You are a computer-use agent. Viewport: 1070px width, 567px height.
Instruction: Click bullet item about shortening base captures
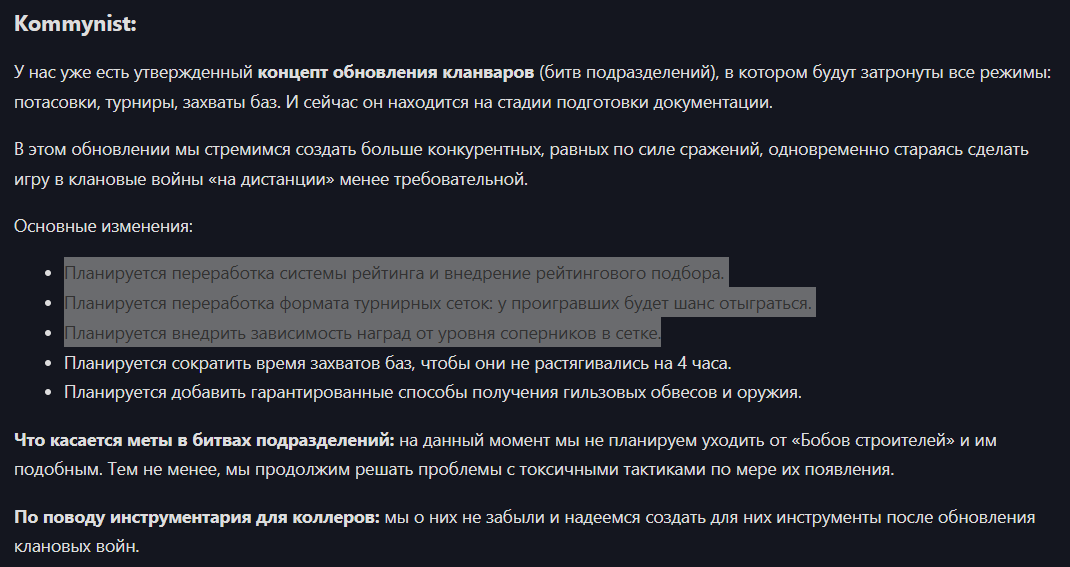pyautogui.click(x=398, y=363)
